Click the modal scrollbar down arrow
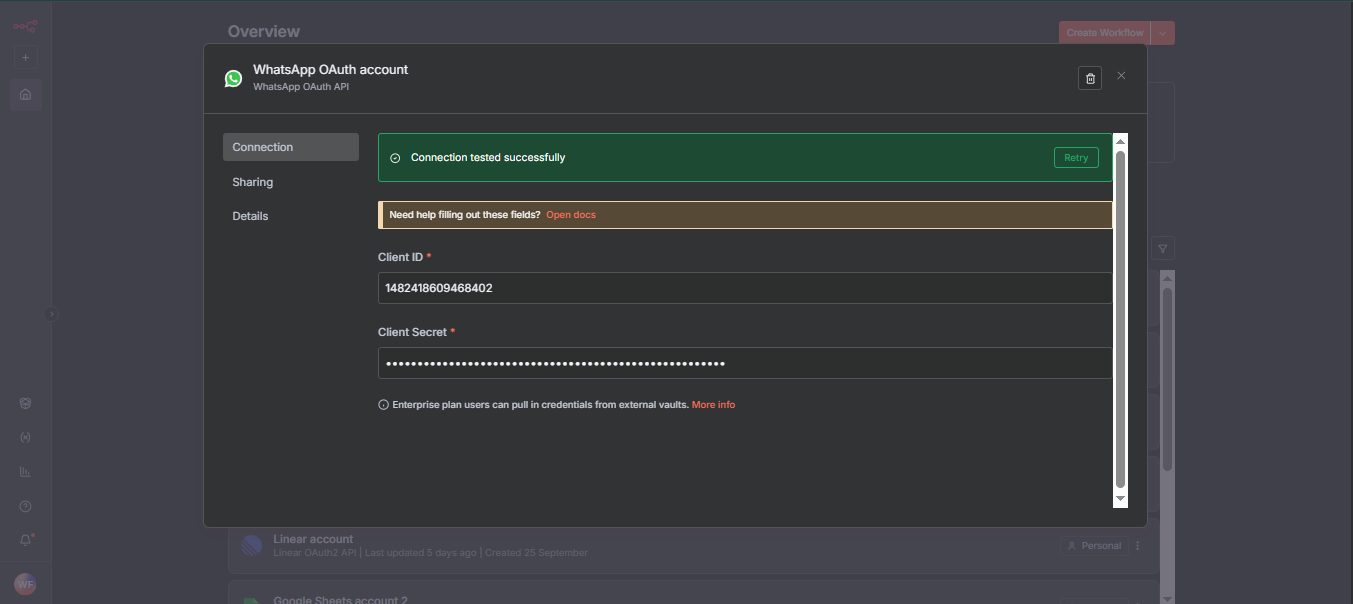The height and width of the screenshot is (604, 1353). tap(1120, 498)
